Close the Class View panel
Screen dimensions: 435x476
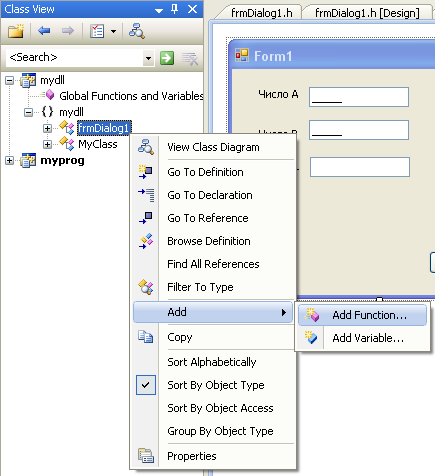[x=192, y=9]
